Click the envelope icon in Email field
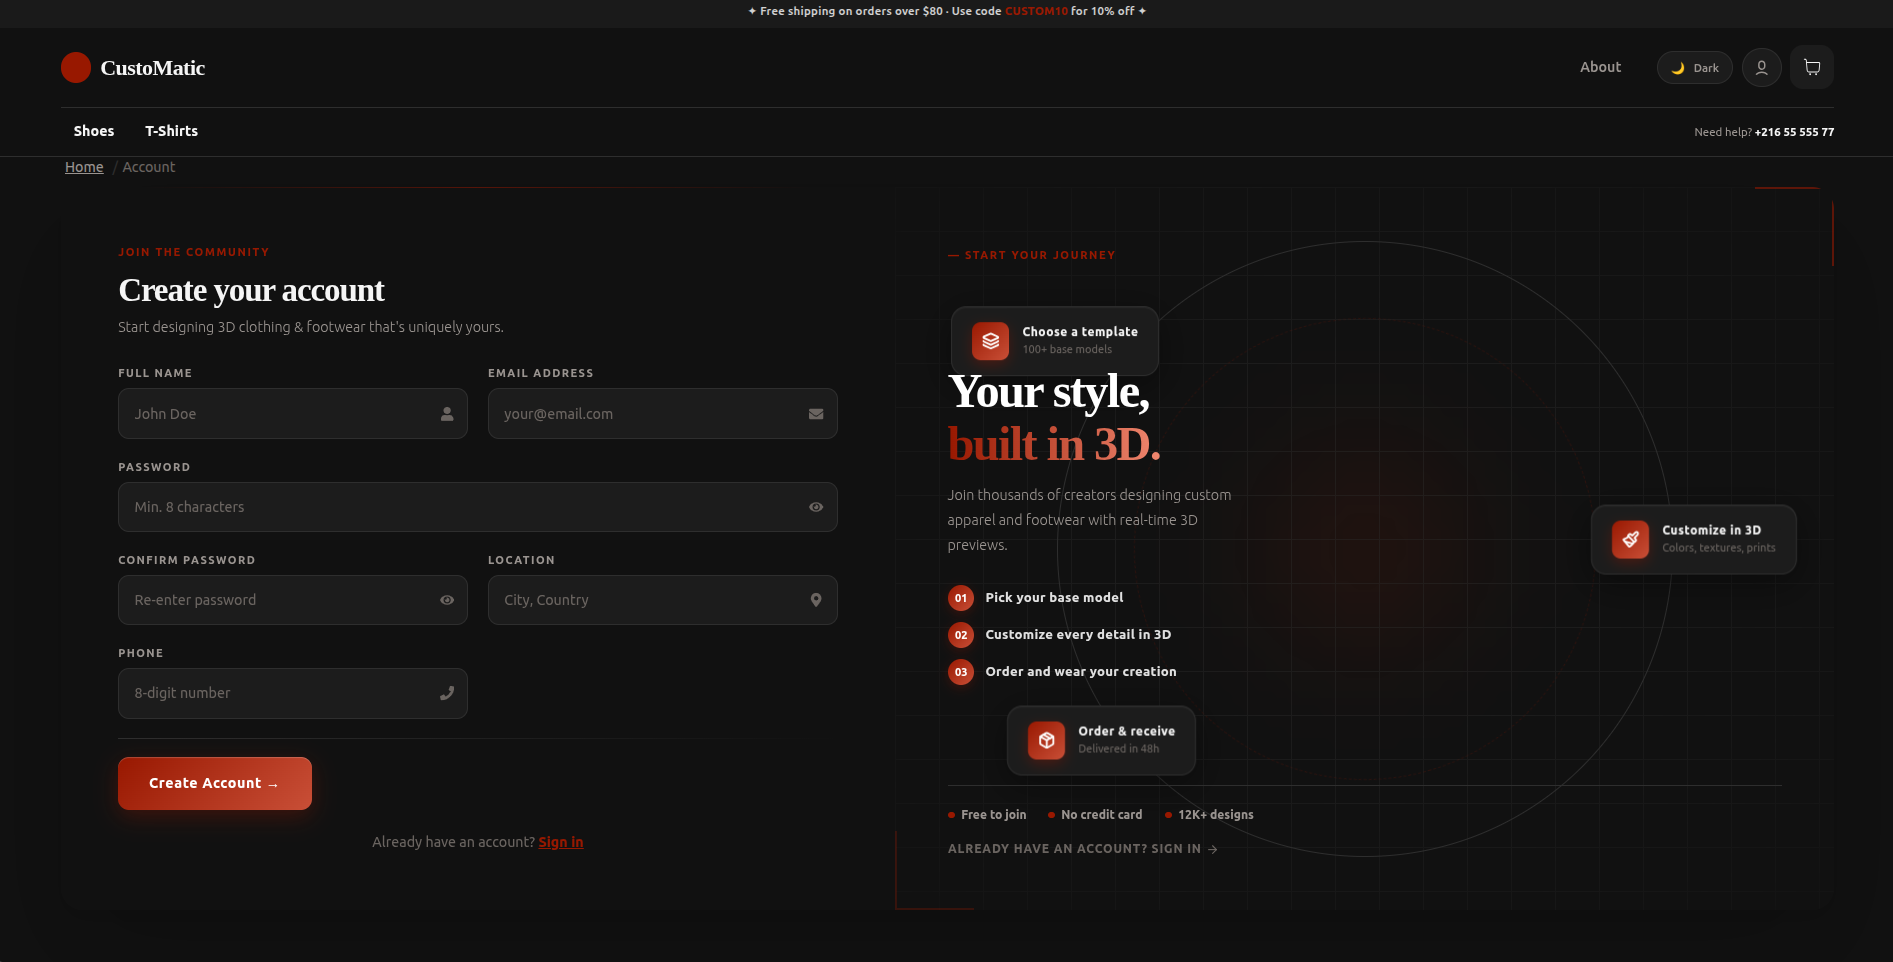Viewport: 1893px width, 962px height. [x=816, y=414]
